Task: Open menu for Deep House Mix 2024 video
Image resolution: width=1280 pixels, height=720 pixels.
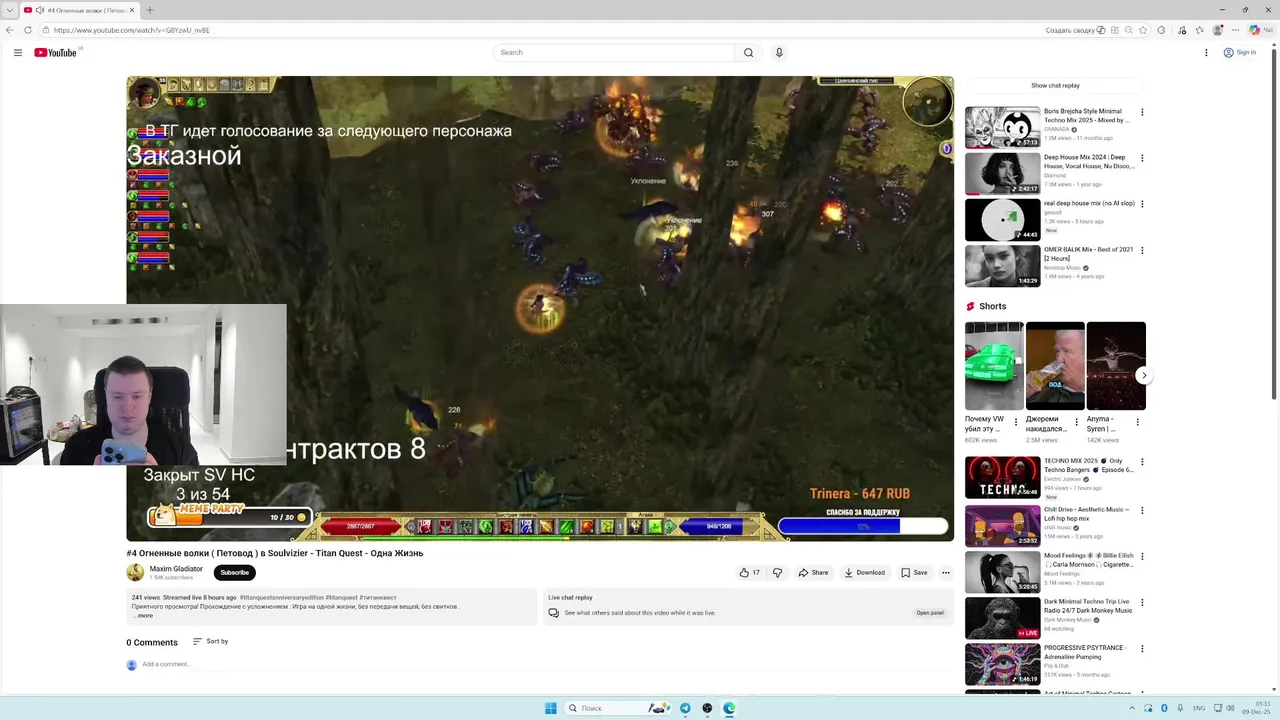Action: pyautogui.click(x=1142, y=158)
